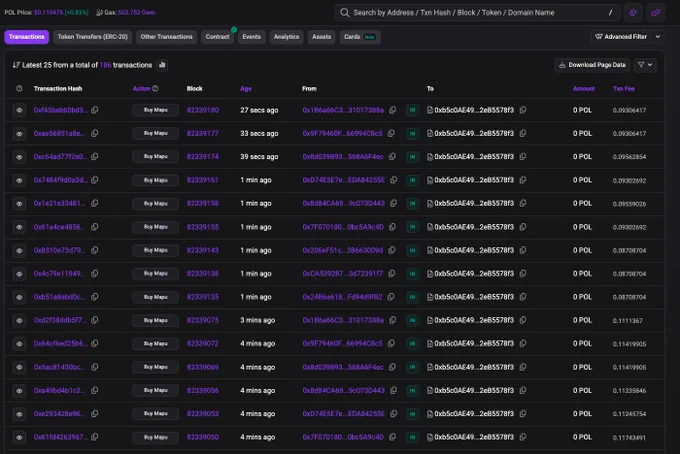680x454 pixels.
Task: Switch to Transactions tab
Action: coord(26,37)
